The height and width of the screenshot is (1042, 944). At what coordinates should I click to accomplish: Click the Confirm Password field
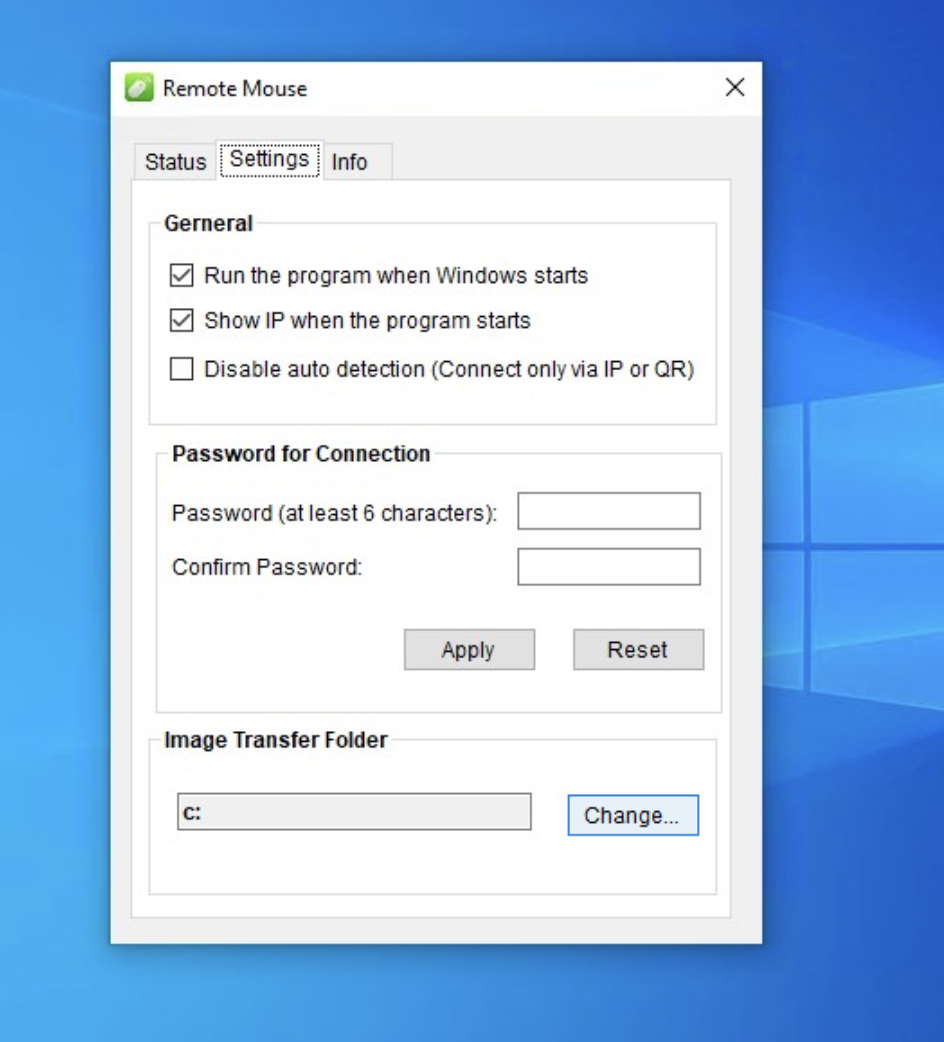609,567
